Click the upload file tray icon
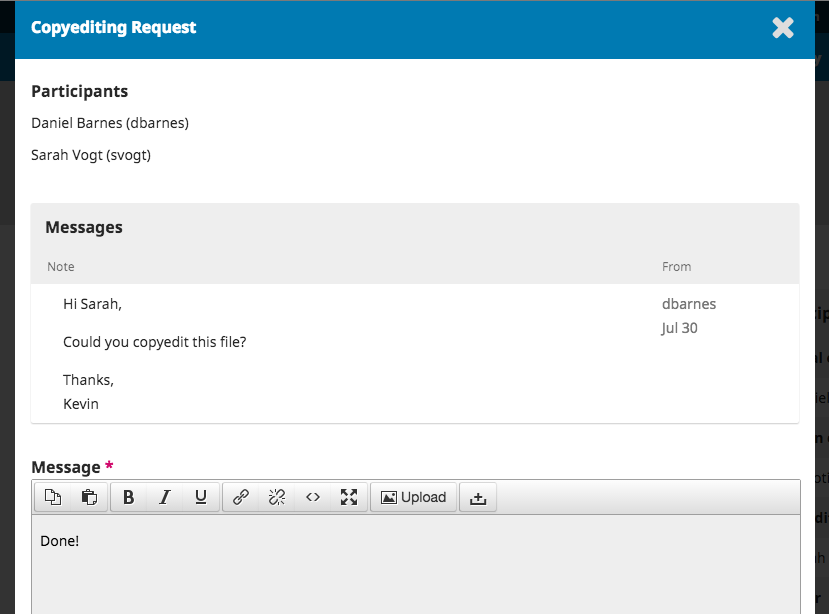The image size is (829, 614). point(478,497)
